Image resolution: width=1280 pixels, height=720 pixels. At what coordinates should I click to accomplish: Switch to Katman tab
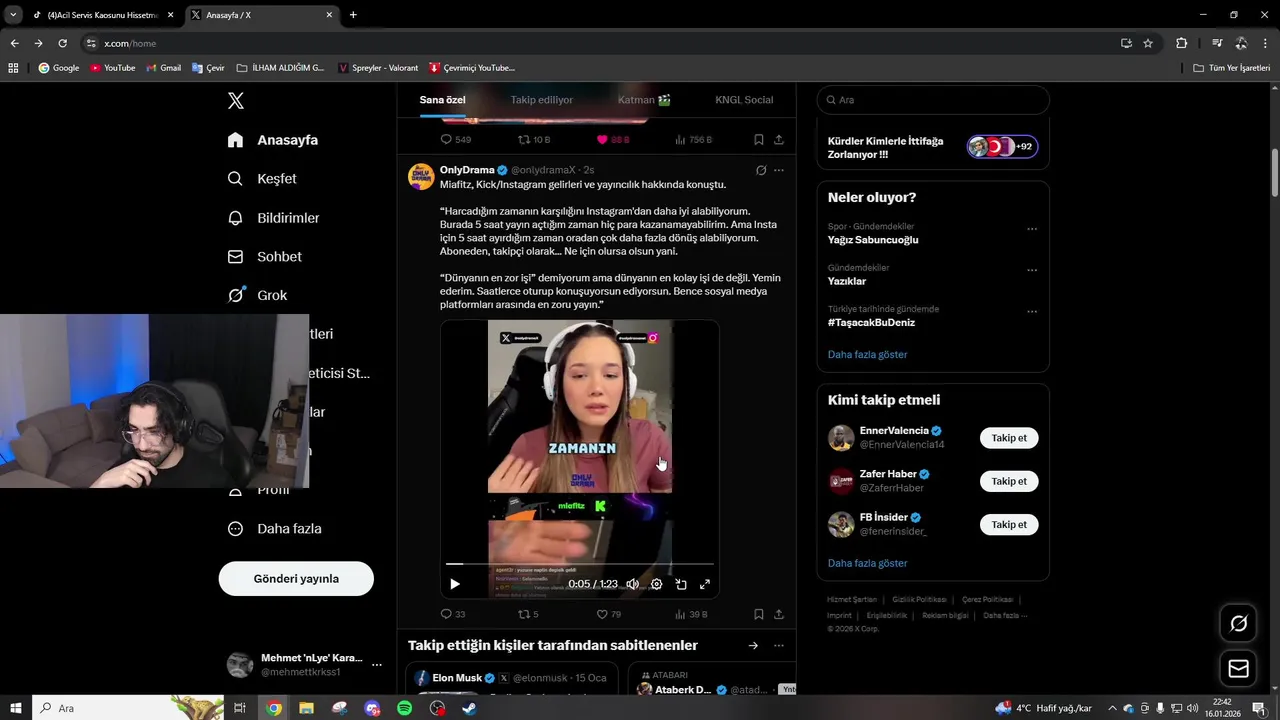(644, 100)
